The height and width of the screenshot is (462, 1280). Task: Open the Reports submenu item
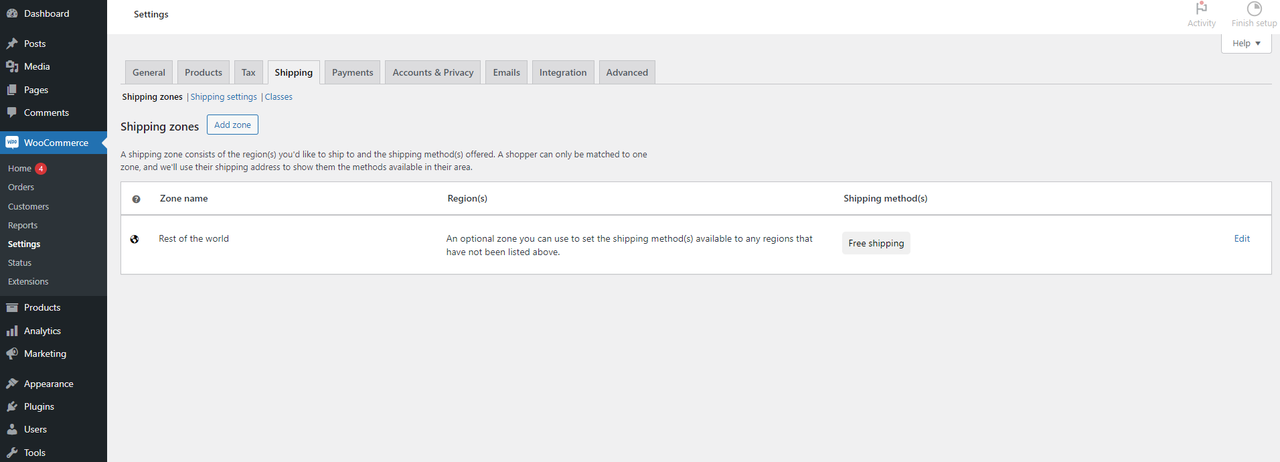(x=23, y=226)
